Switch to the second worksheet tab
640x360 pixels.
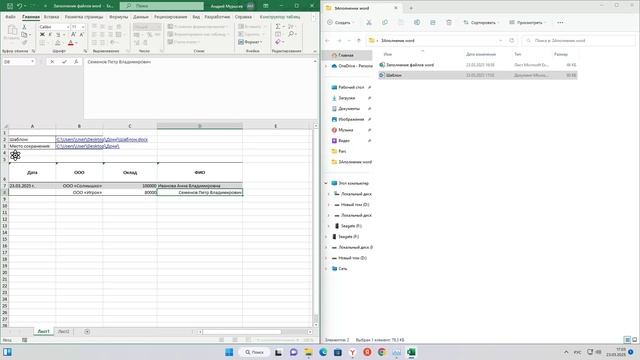(x=64, y=331)
